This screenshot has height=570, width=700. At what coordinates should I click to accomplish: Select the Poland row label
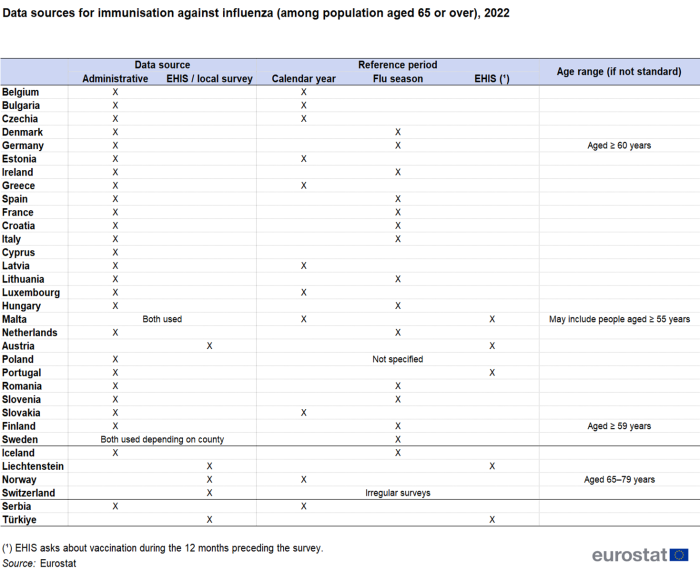18,359
